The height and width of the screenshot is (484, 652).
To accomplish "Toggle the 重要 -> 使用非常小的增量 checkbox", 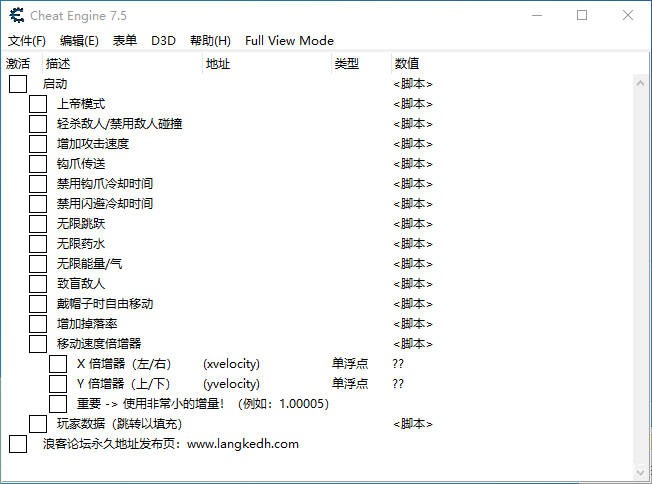I will pos(58,403).
